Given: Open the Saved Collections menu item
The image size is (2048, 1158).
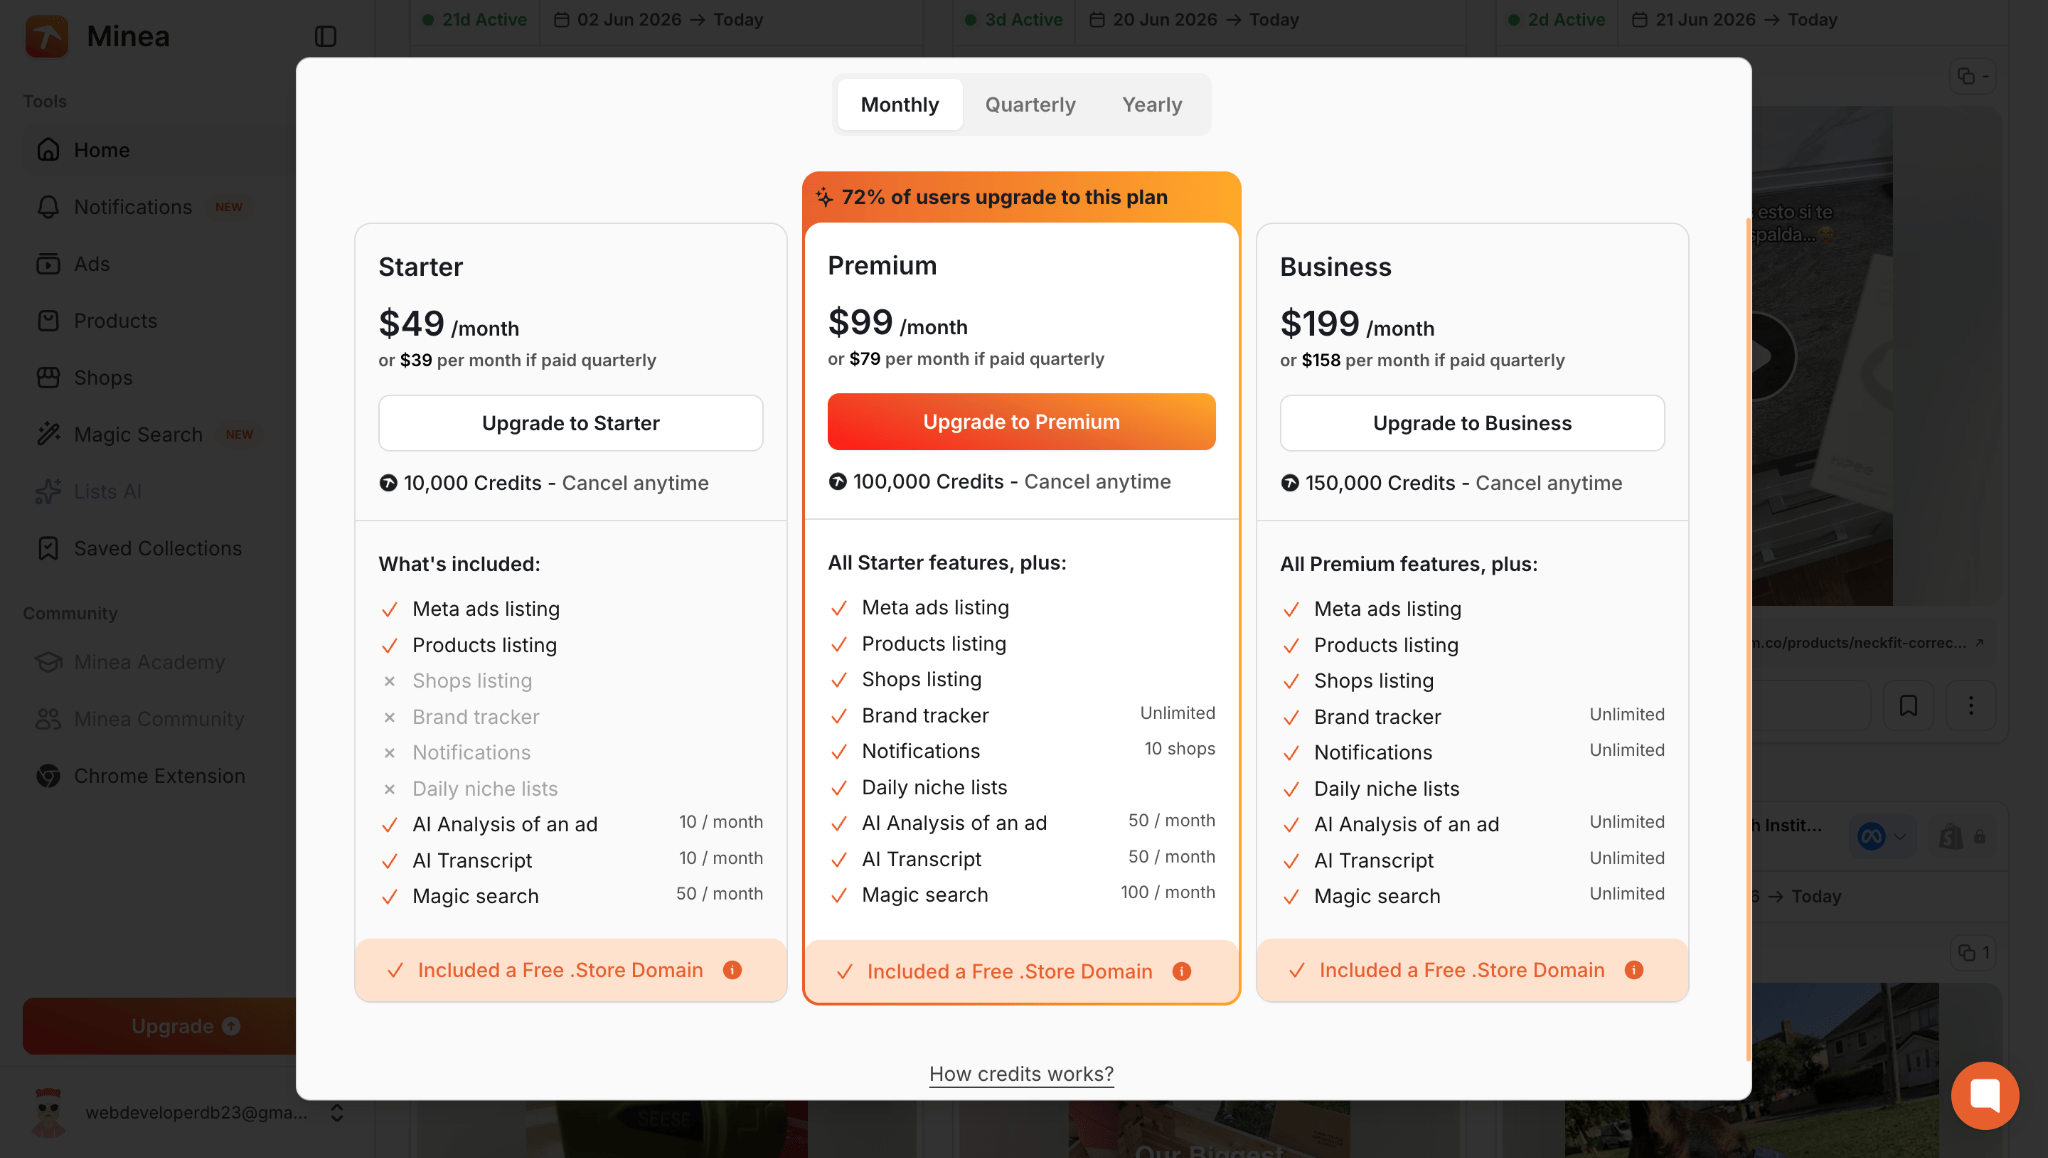Looking at the screenshot, I should click(x=160, y=548).
